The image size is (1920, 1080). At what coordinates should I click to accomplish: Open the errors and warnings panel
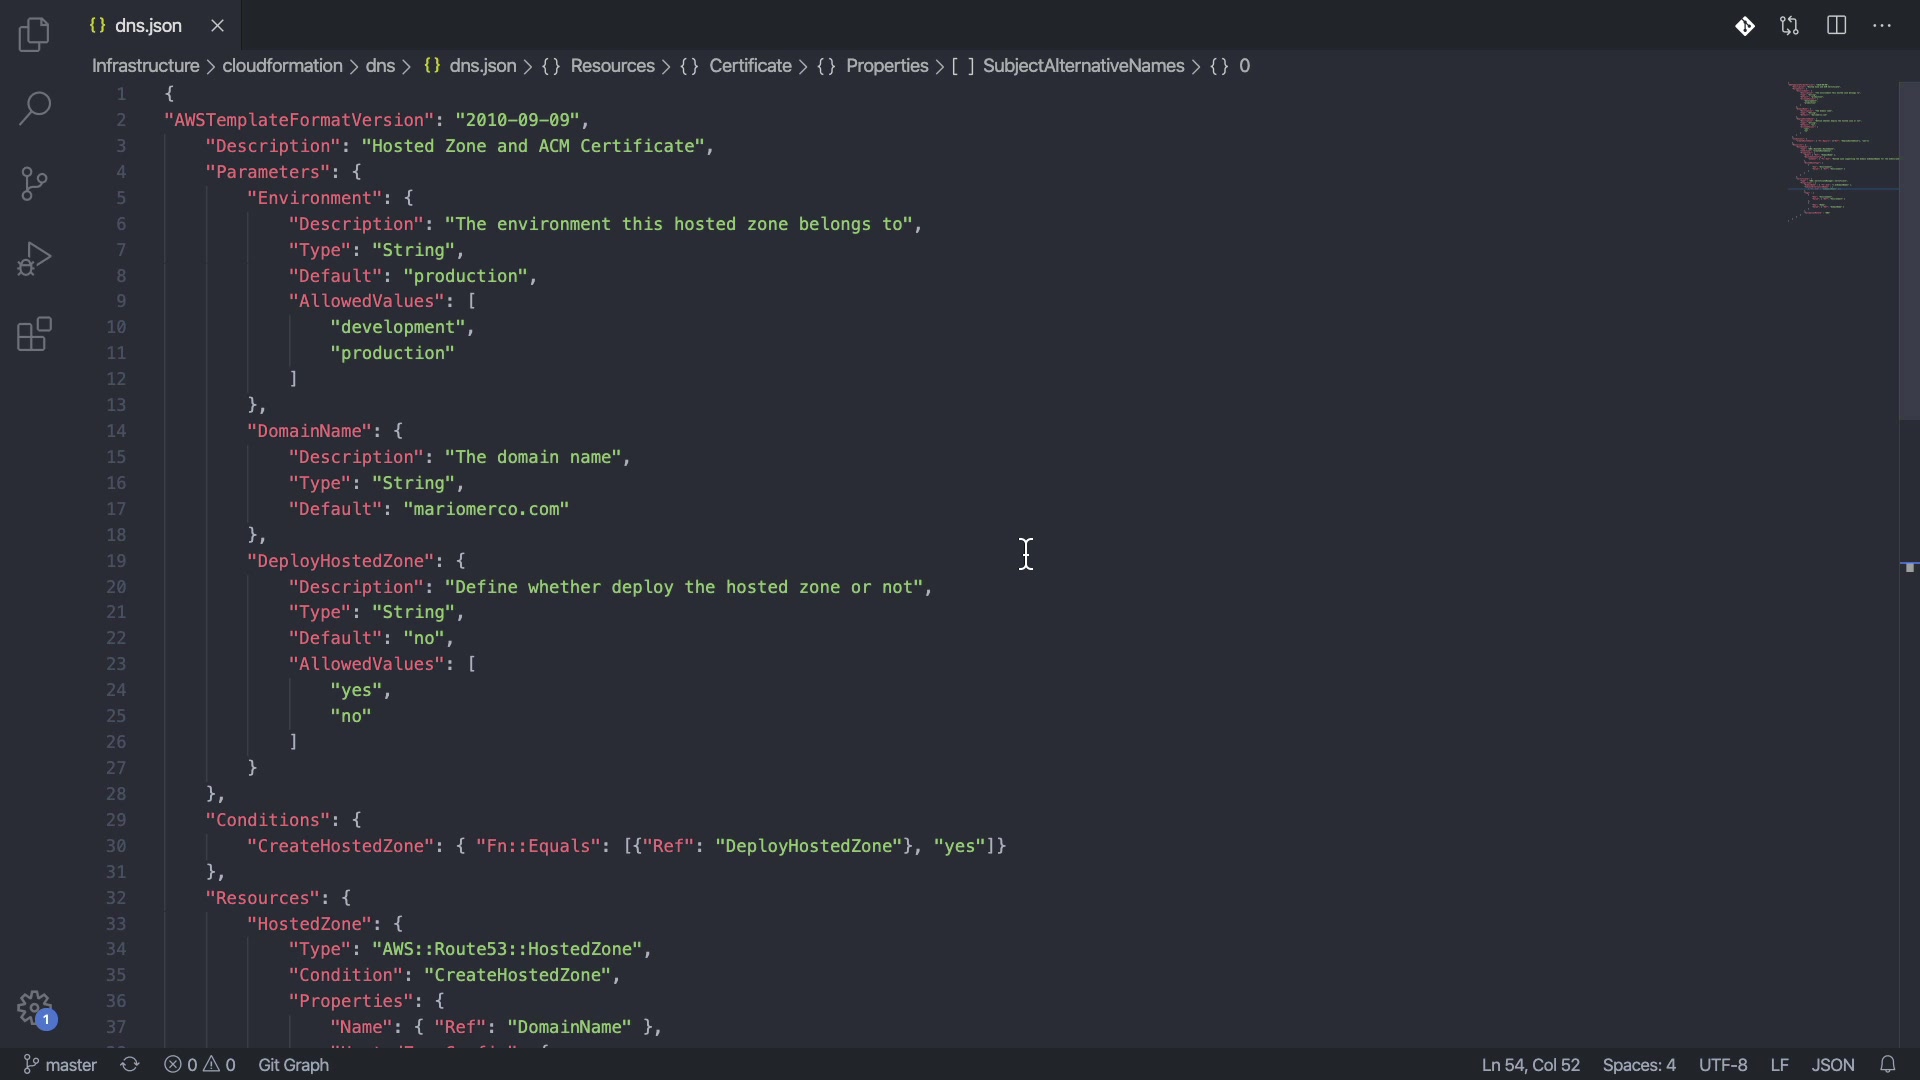pos(200,1065)
